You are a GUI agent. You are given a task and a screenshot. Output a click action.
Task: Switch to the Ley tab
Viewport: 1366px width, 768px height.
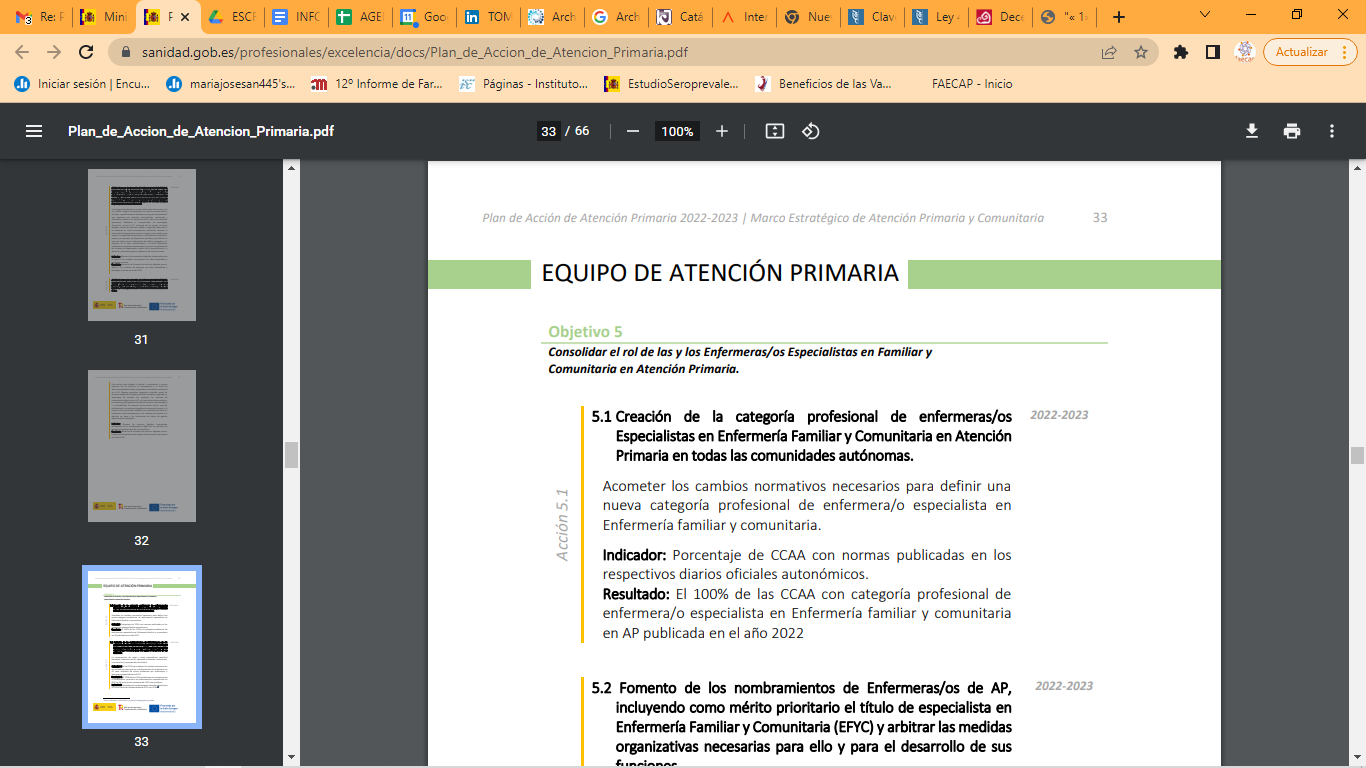(x=935, y=17)
